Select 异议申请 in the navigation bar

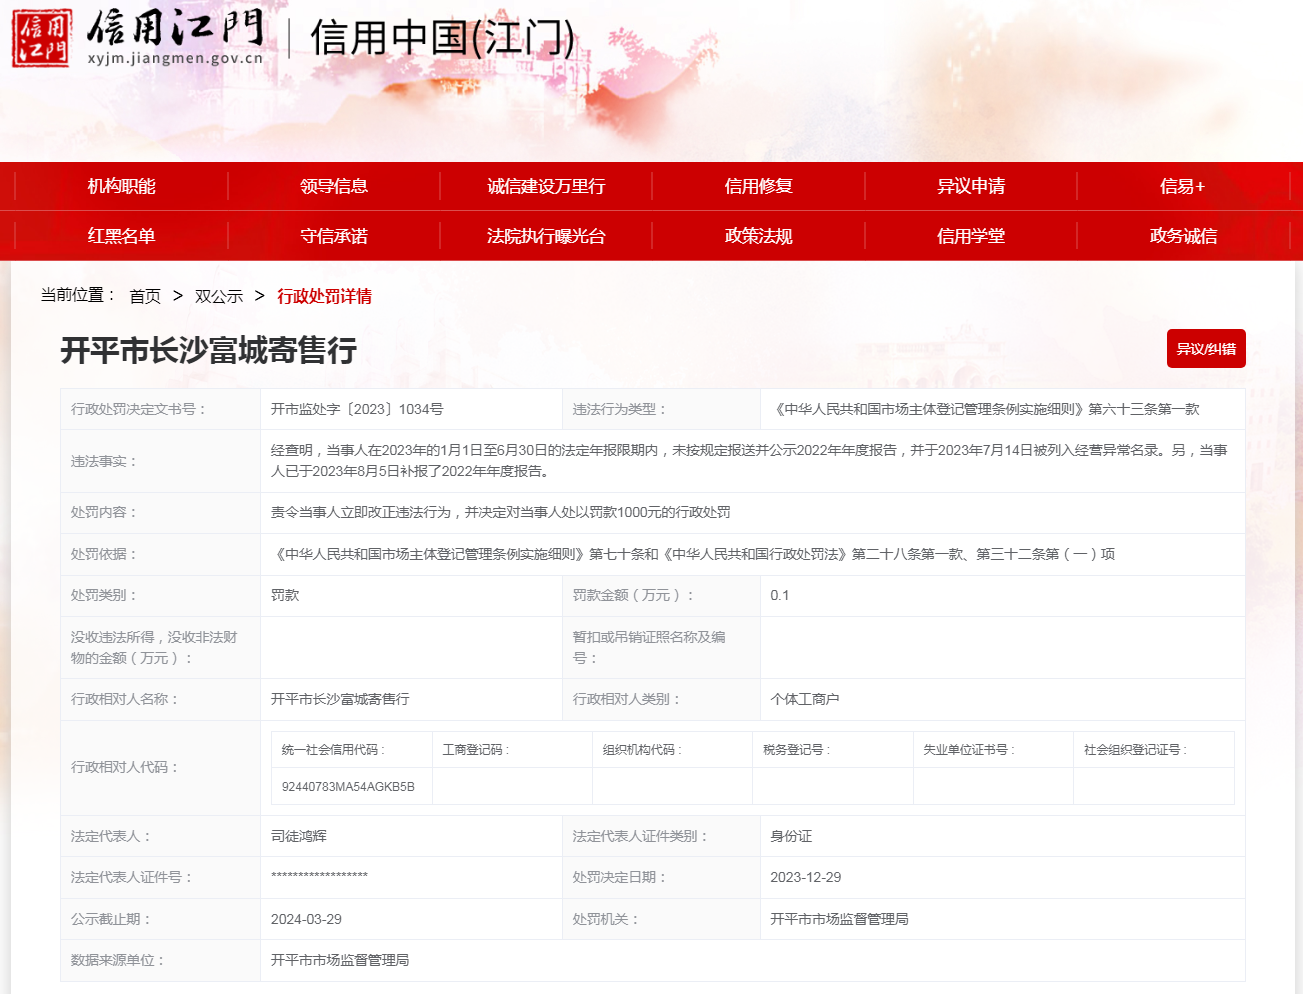tap(970, 186)
